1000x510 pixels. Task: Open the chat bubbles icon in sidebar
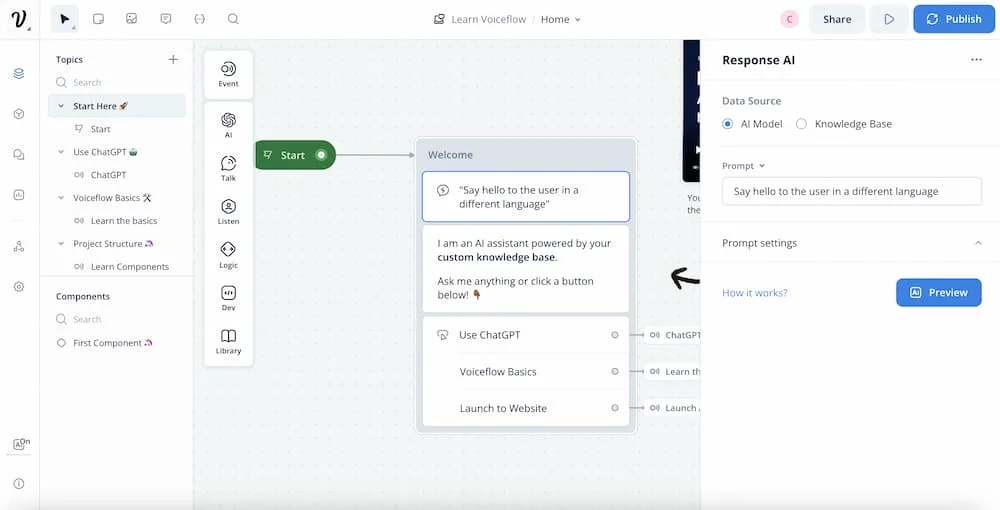[x=19, y=155]
